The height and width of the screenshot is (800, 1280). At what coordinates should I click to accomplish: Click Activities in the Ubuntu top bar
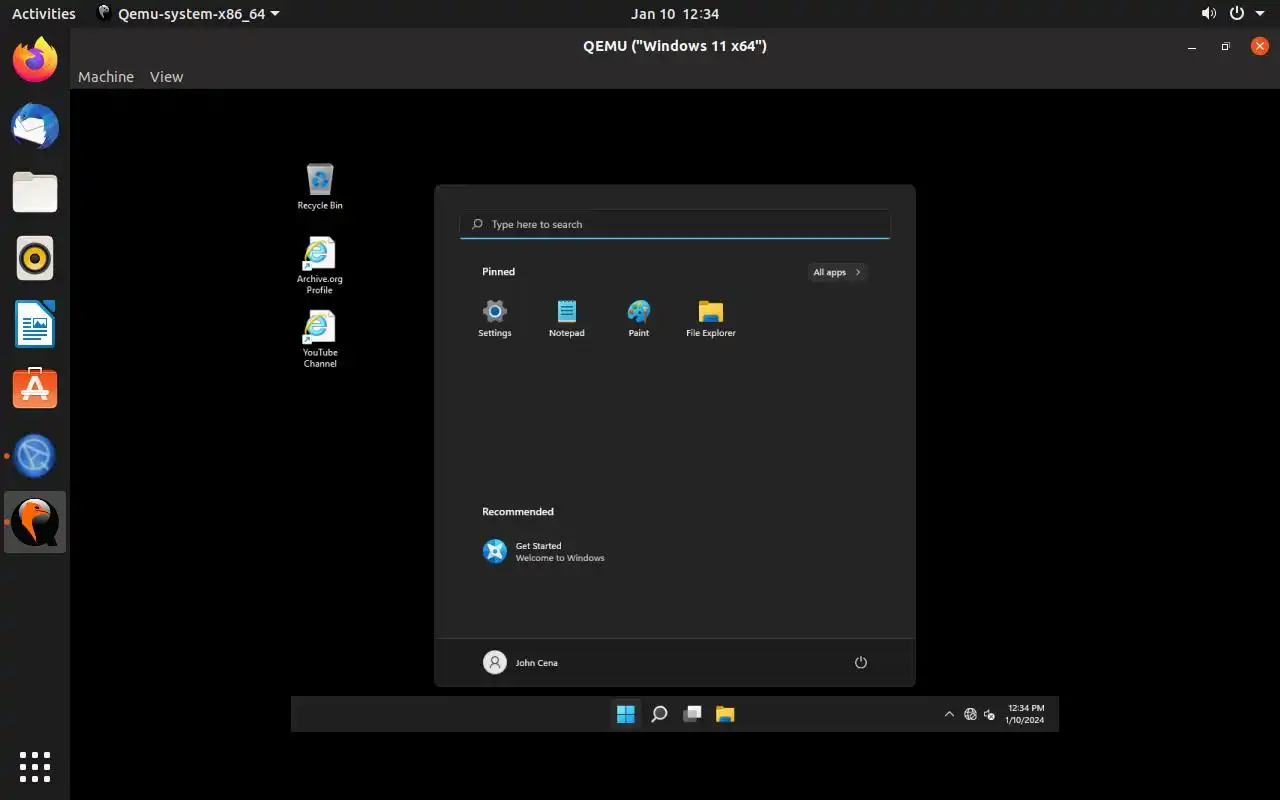click(x=44, y=14)
